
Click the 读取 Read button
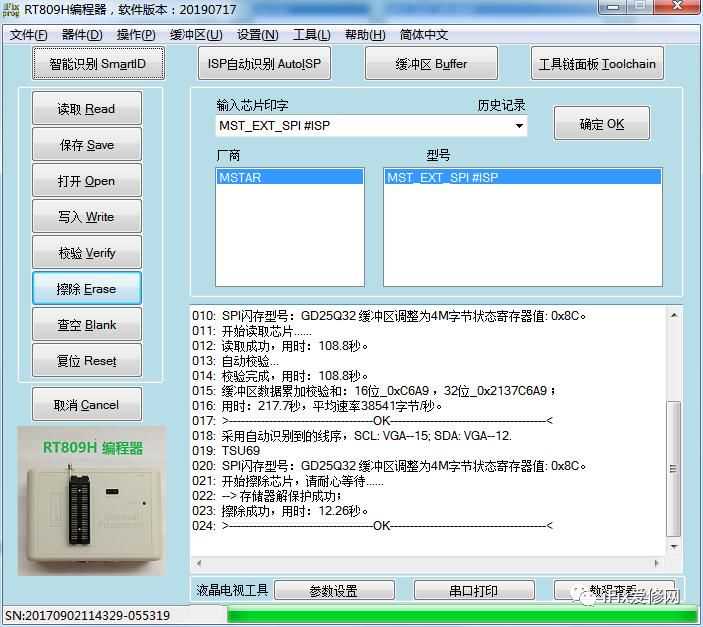86,109
